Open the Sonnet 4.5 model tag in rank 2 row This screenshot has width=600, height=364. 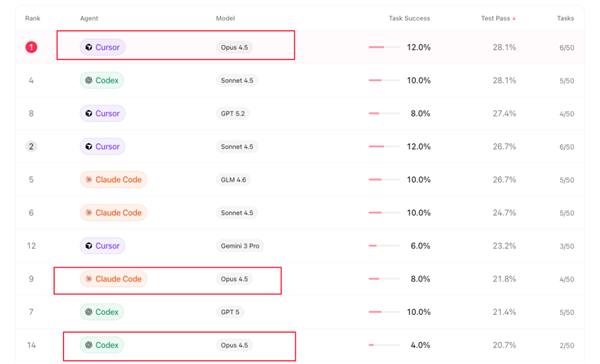coord(237,147)
